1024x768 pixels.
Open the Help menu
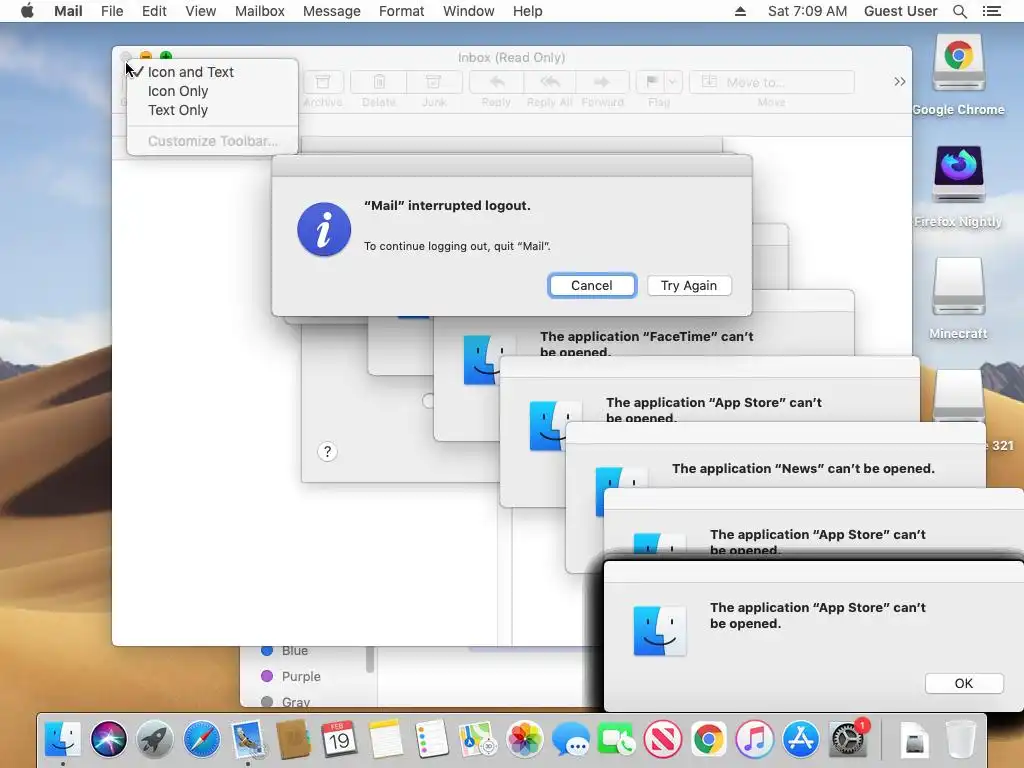pyautogui.click(x=527, y=11)
